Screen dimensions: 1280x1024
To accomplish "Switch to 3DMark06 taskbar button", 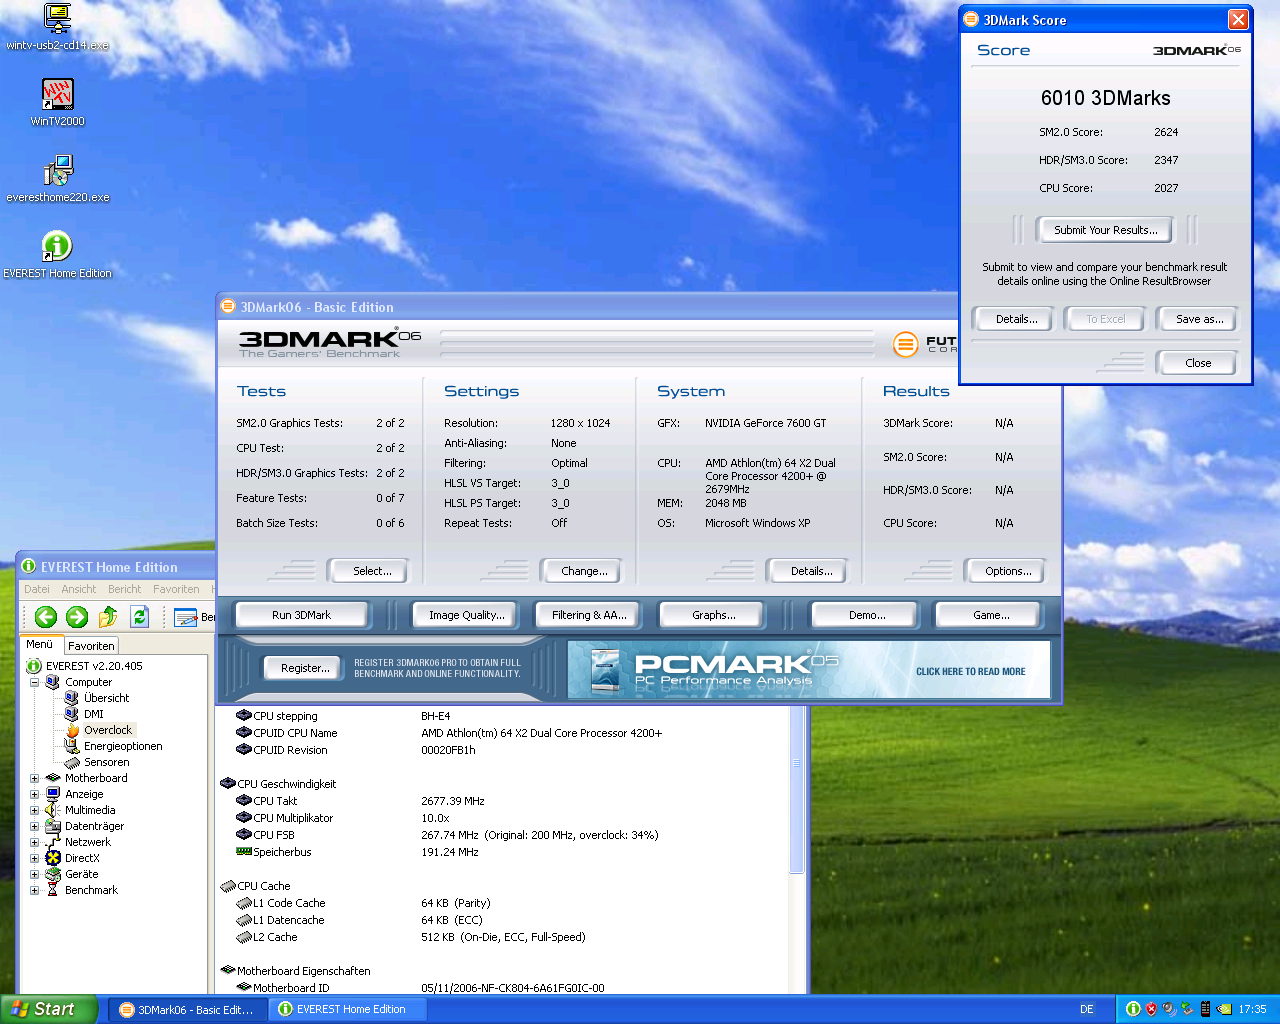I will click(x=187, y=1009).
